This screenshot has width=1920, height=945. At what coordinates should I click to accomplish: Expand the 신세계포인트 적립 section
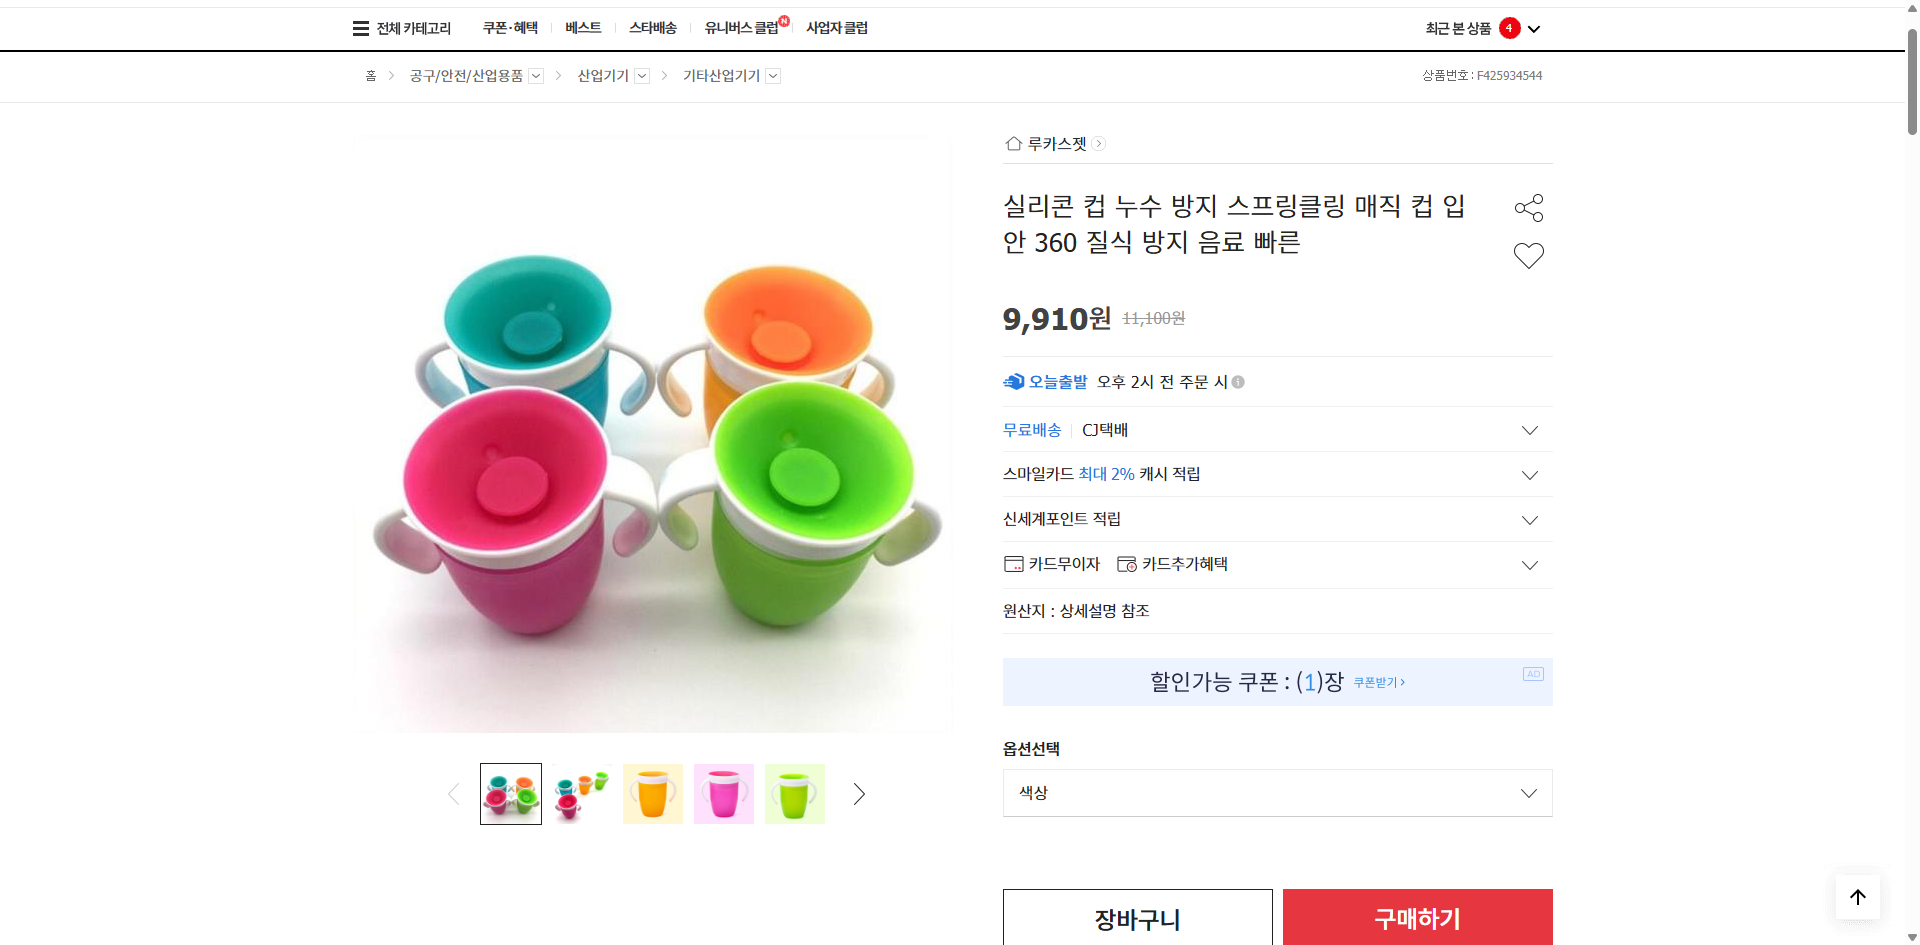1529,519
